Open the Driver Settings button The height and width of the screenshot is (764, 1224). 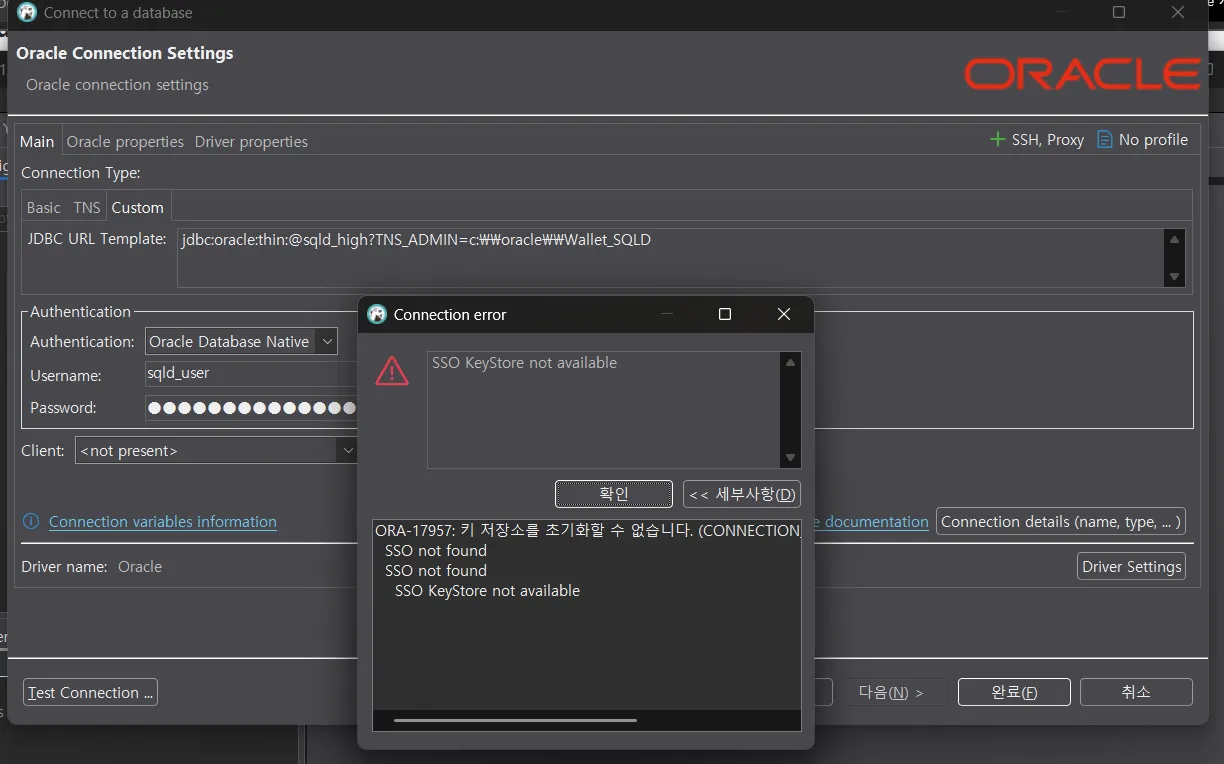click(x=1132, y=566)
